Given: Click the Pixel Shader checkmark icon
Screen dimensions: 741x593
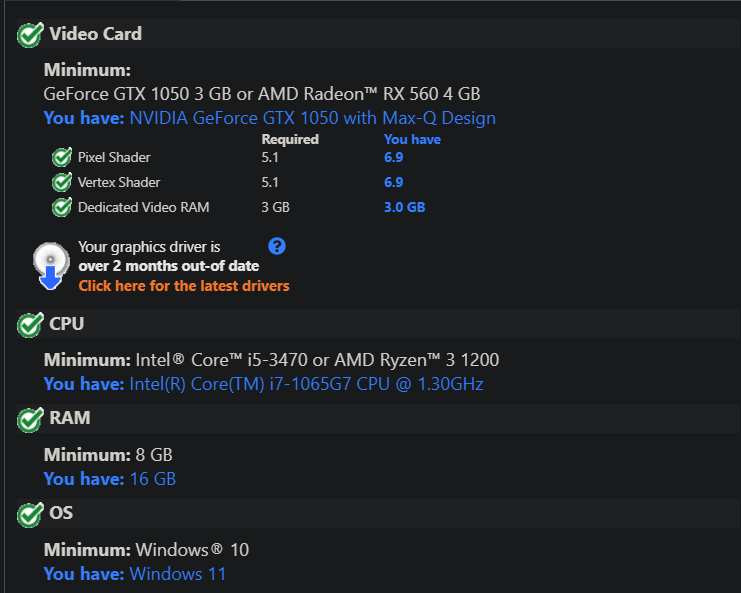Looking at the screenshot, I should (61, 157).
